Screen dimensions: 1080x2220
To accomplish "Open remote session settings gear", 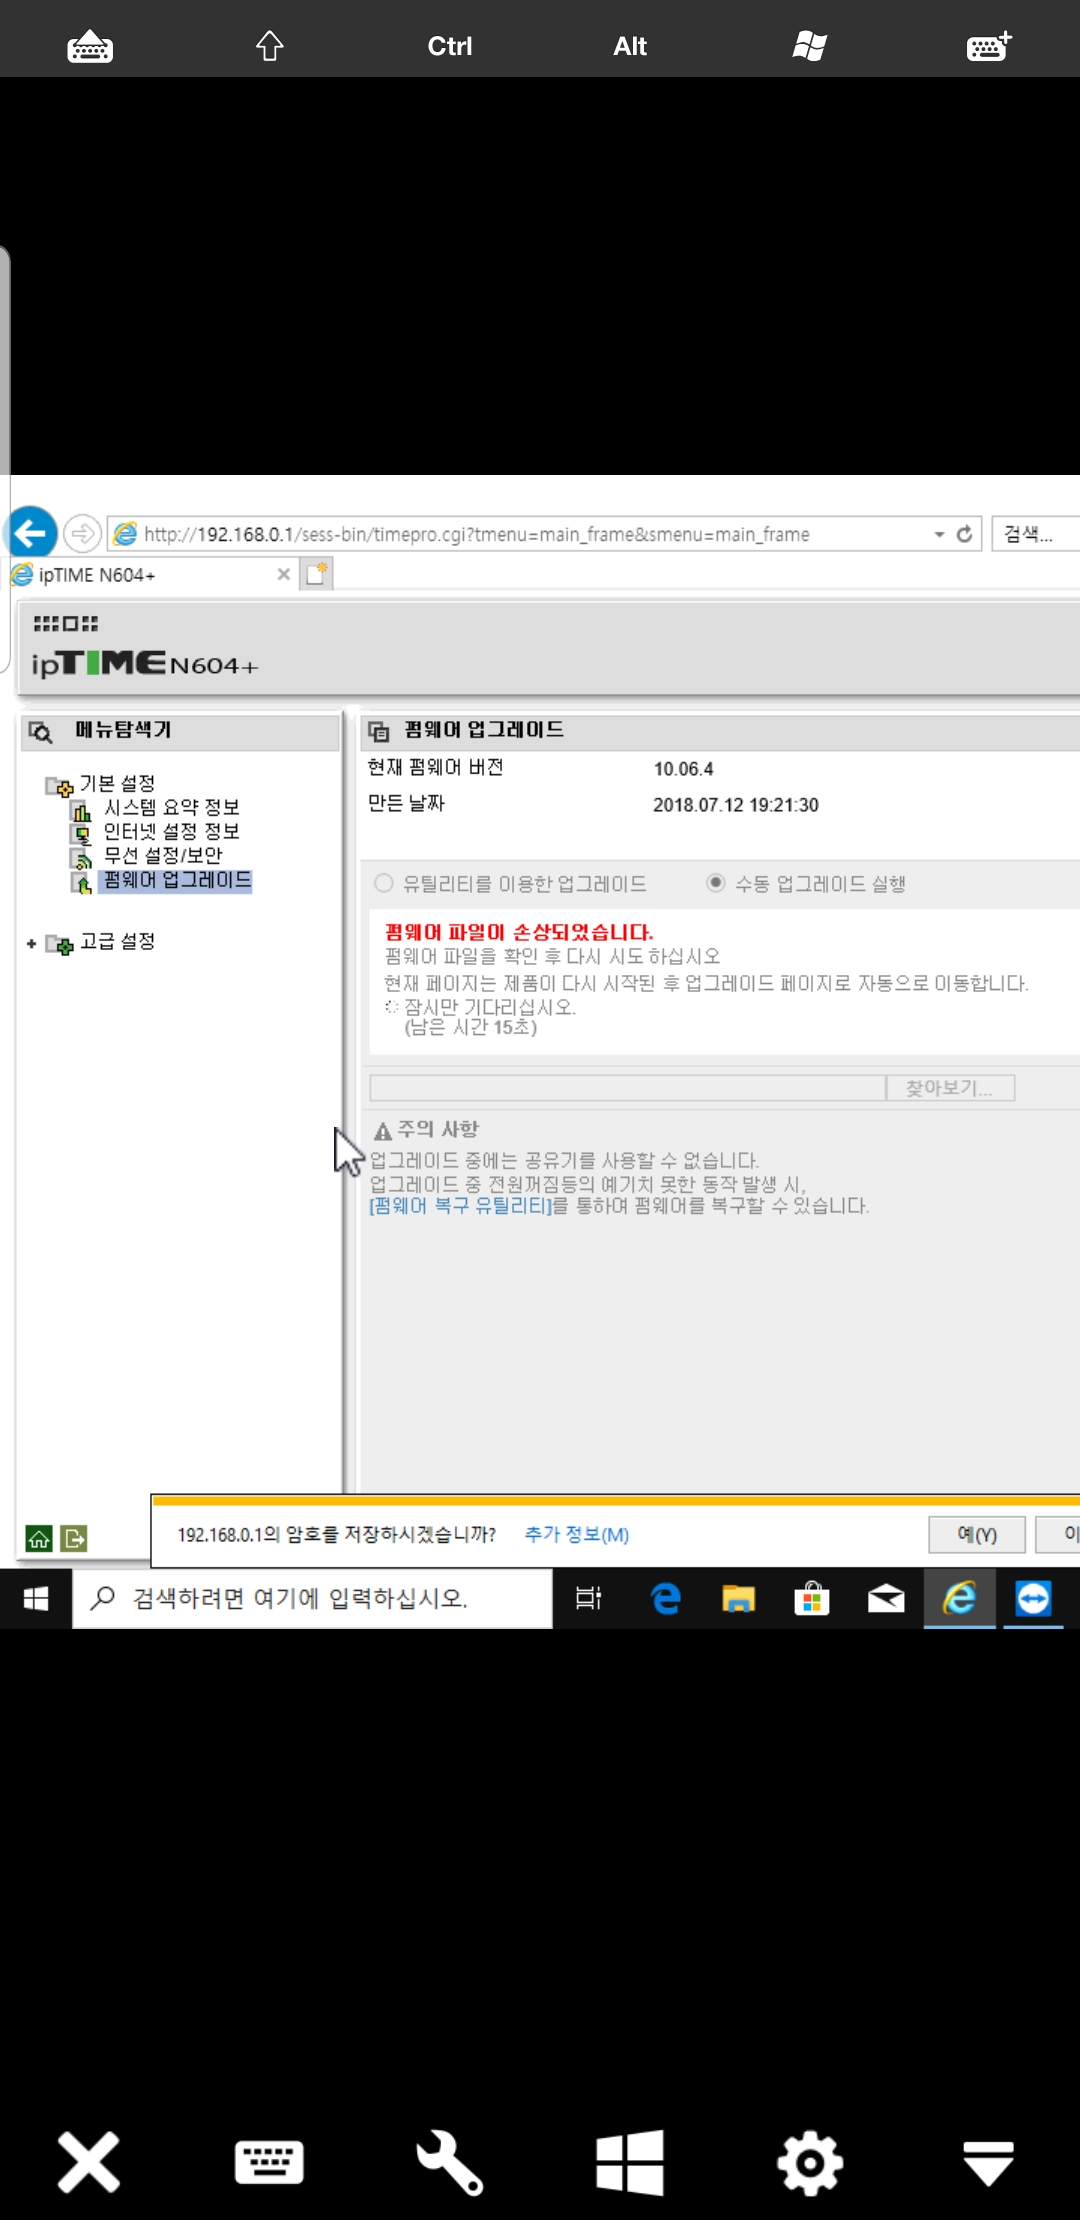I will [810, 2162].
